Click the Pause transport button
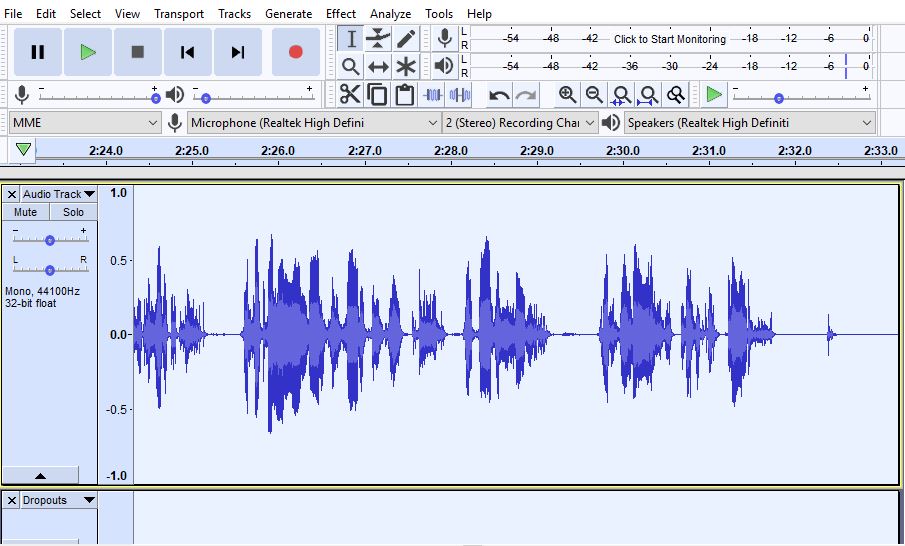 coord(38,52)
